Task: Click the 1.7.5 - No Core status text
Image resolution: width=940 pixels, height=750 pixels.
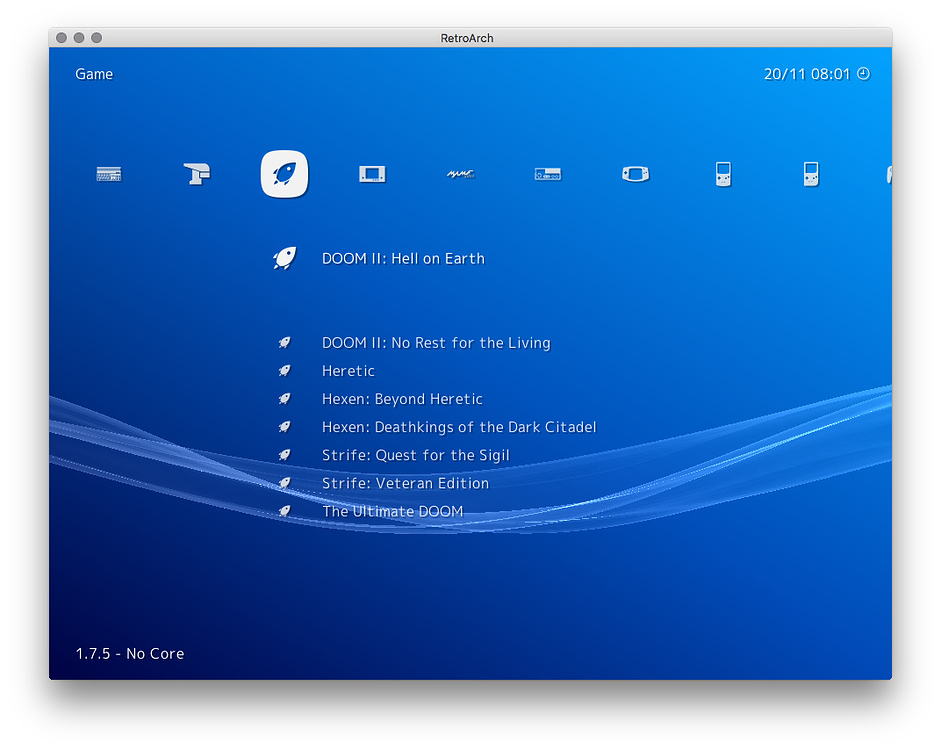Action: 130,653
